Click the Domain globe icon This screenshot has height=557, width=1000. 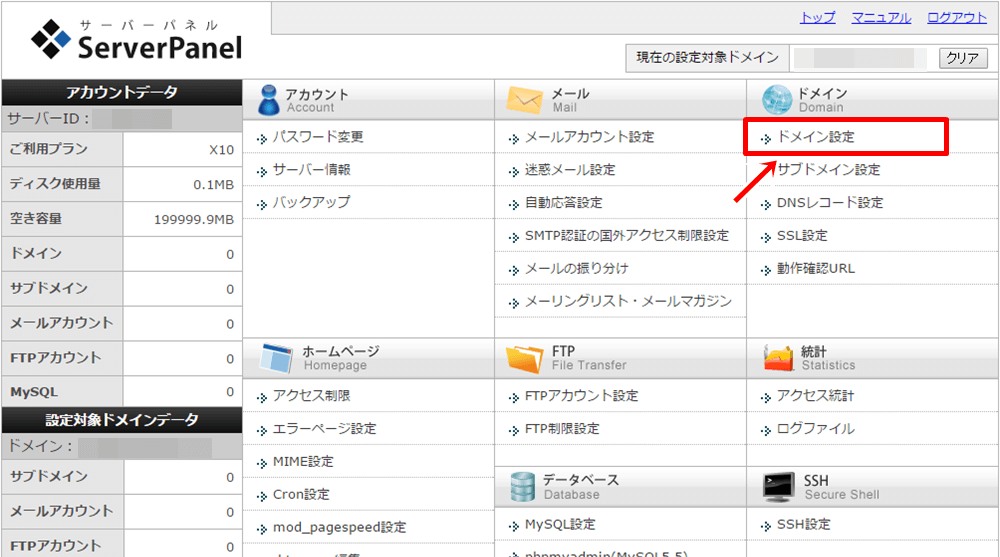pyautogui.click(x=776, y=100)
